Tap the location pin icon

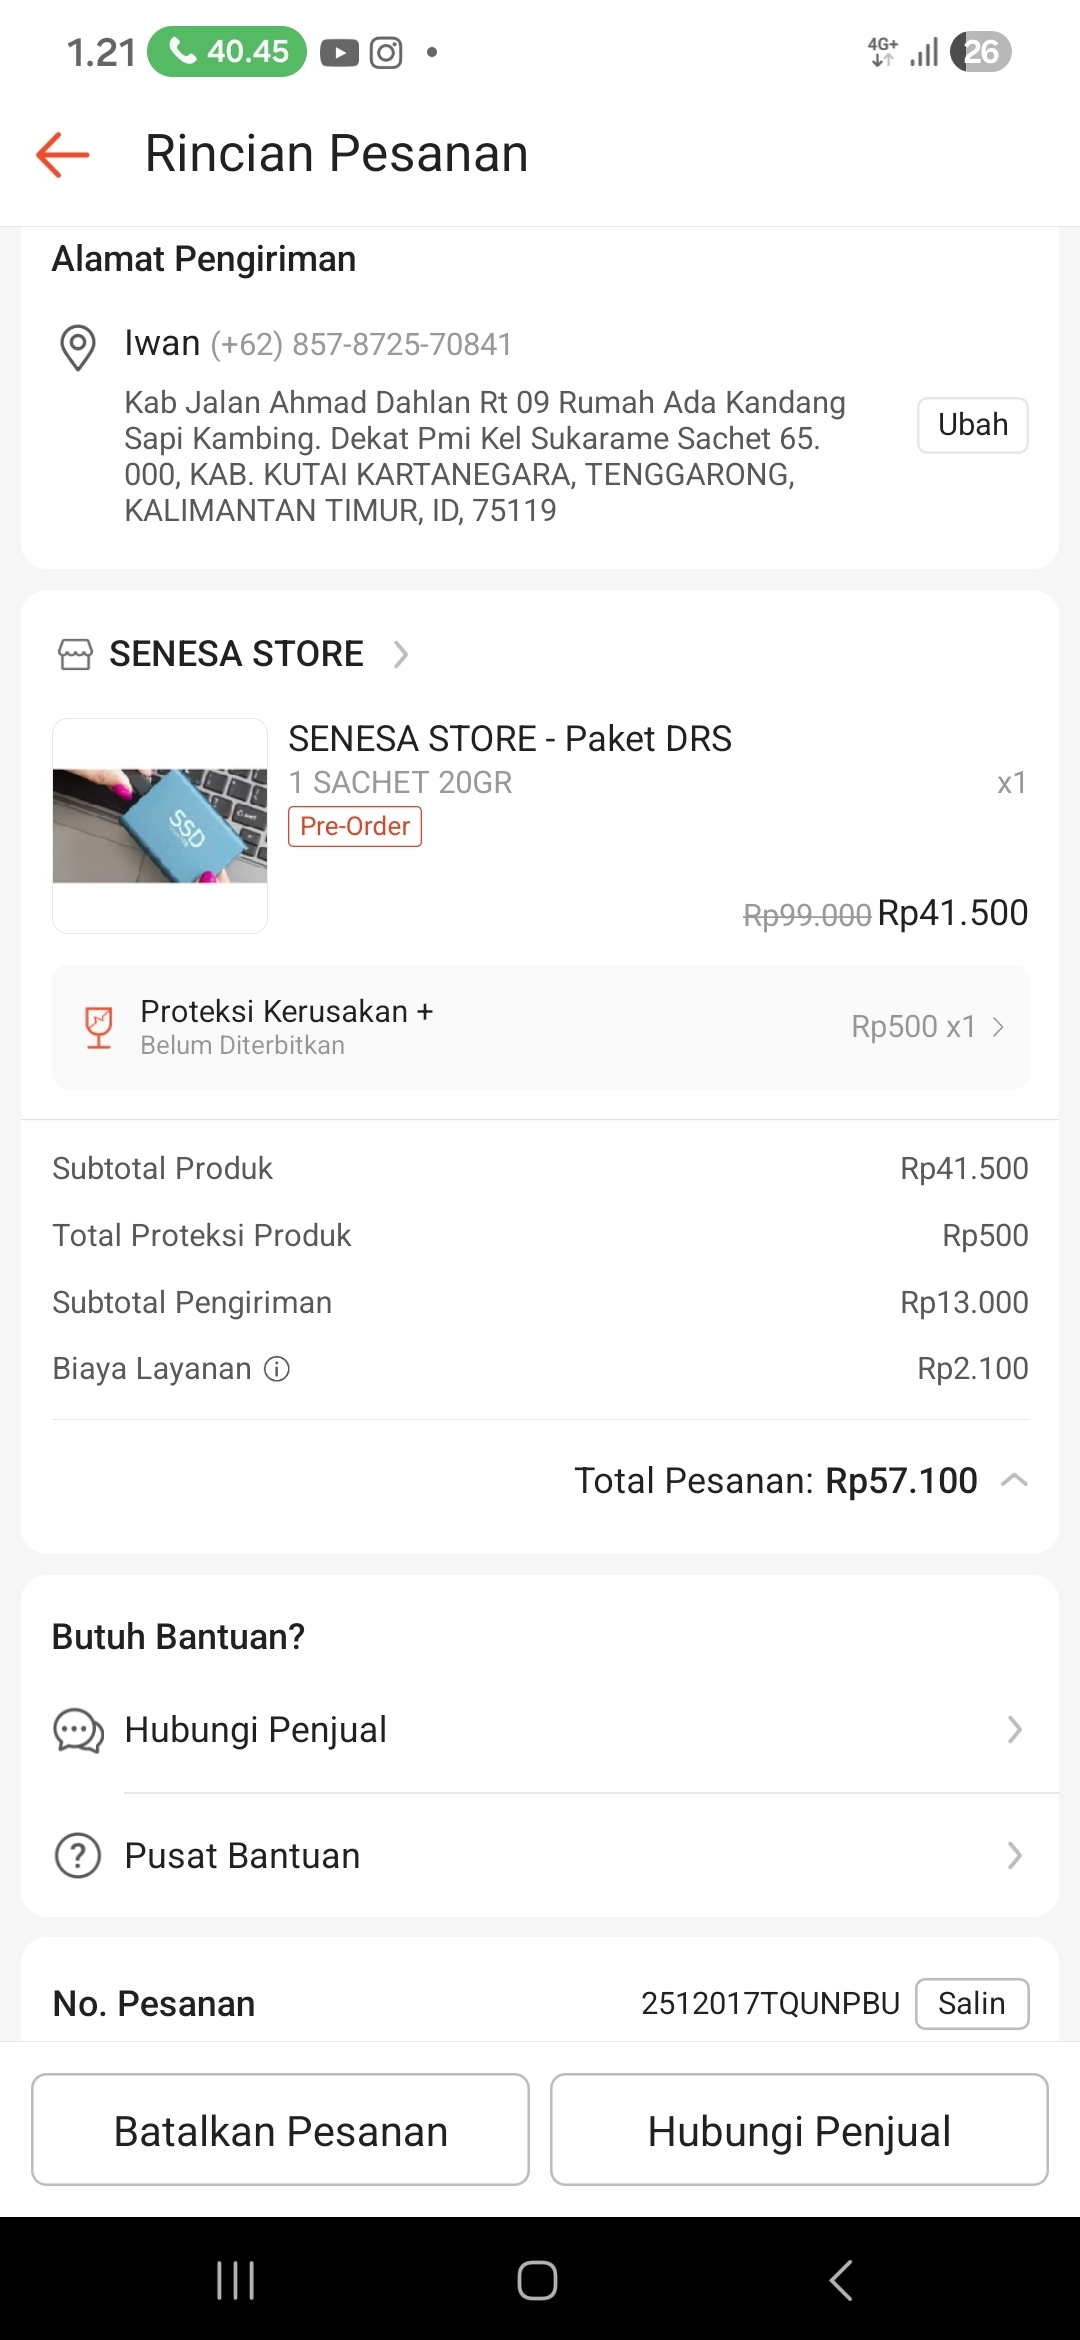click(78, 347)
